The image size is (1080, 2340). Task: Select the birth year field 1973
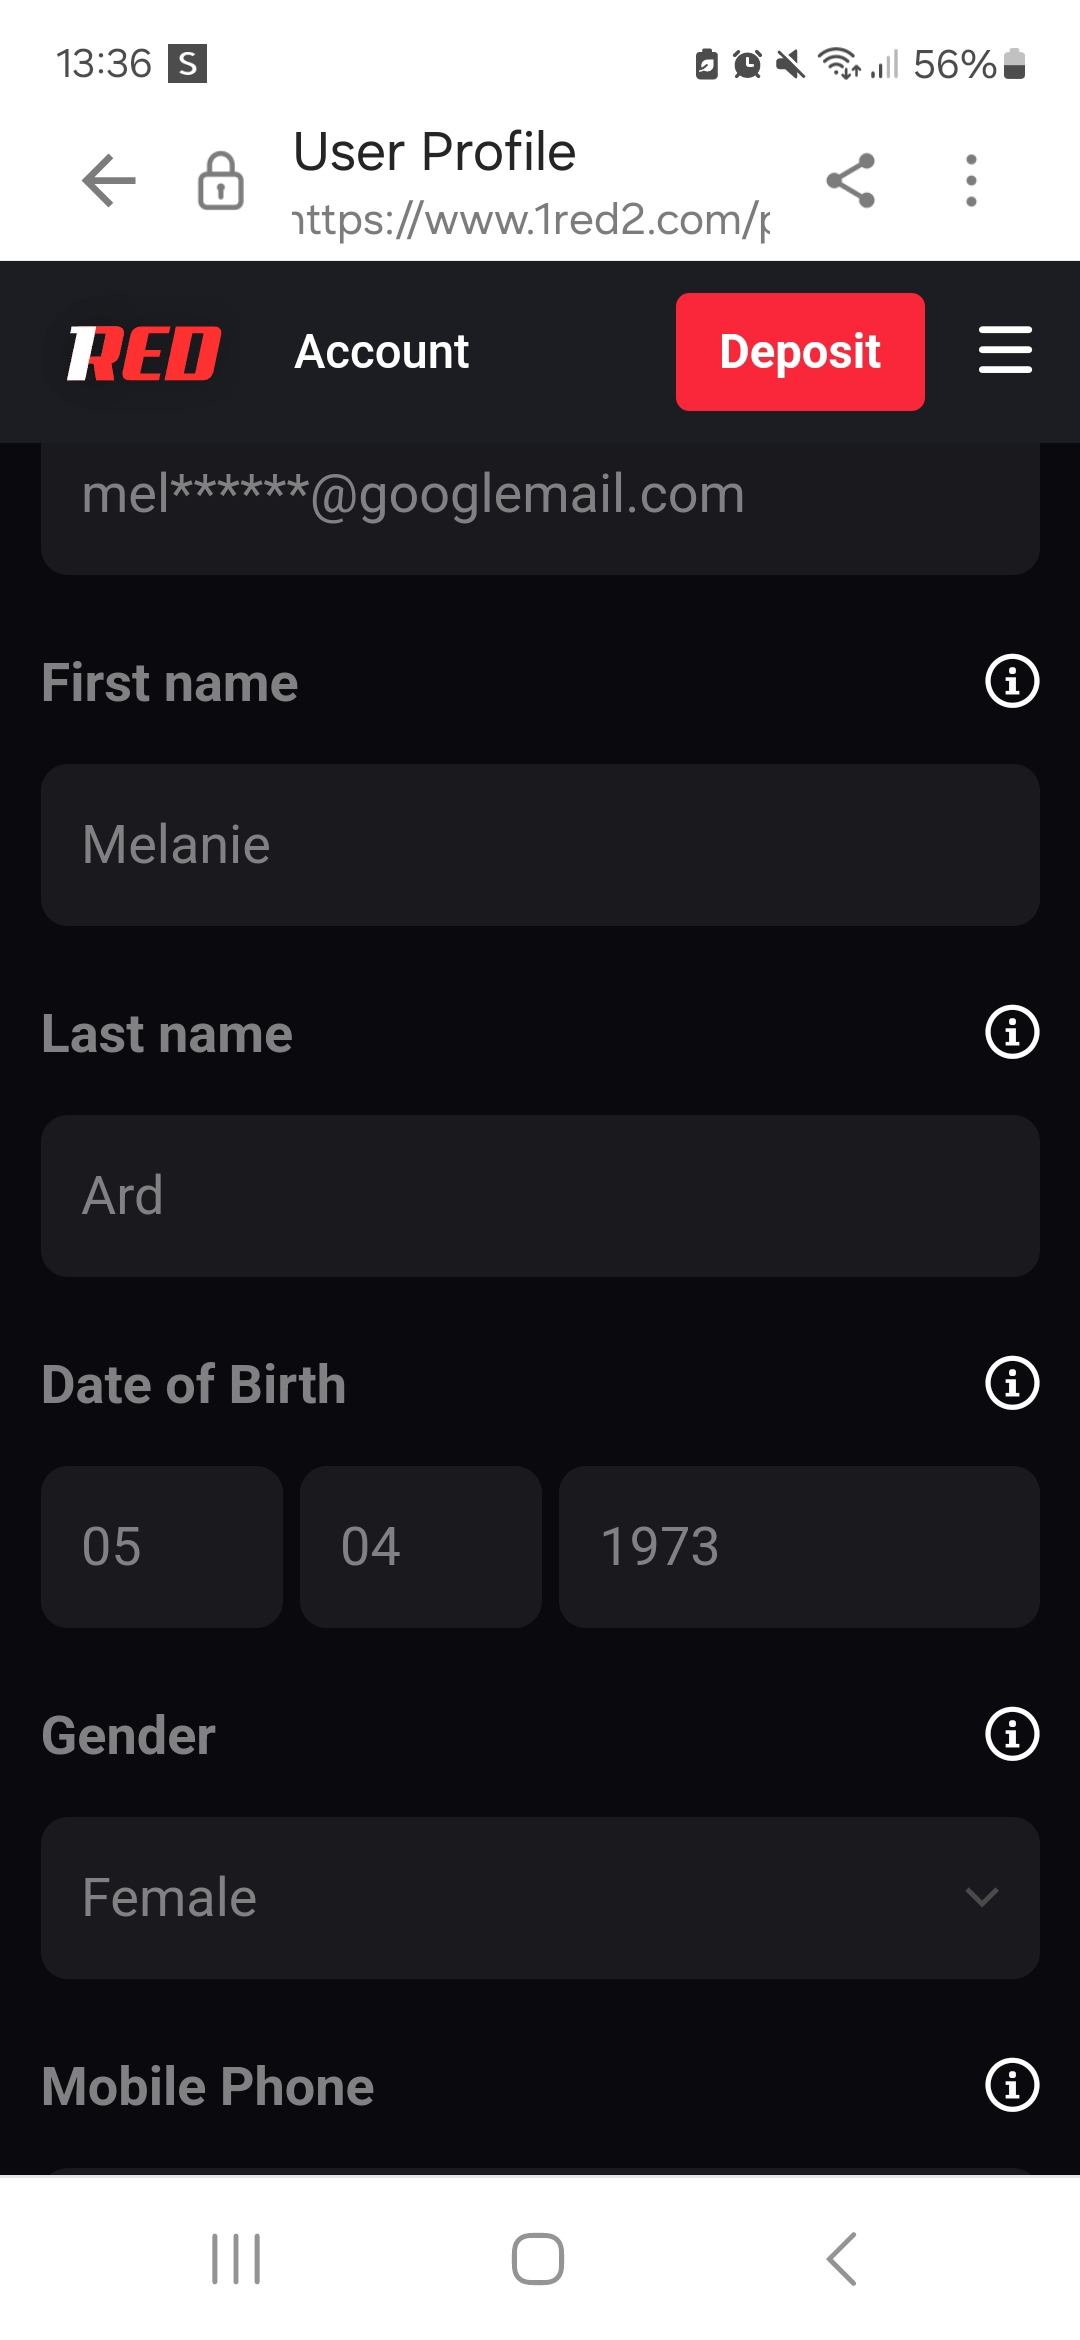[x=799, y=1547]
